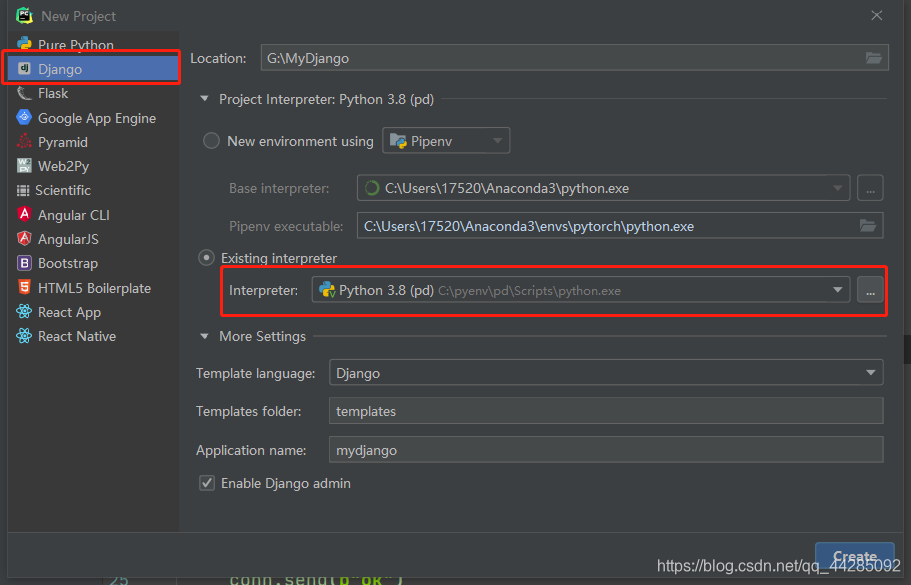Select Bootstrap project type
The height and width of the screenshot is (585, 911).
pos(93,263)
